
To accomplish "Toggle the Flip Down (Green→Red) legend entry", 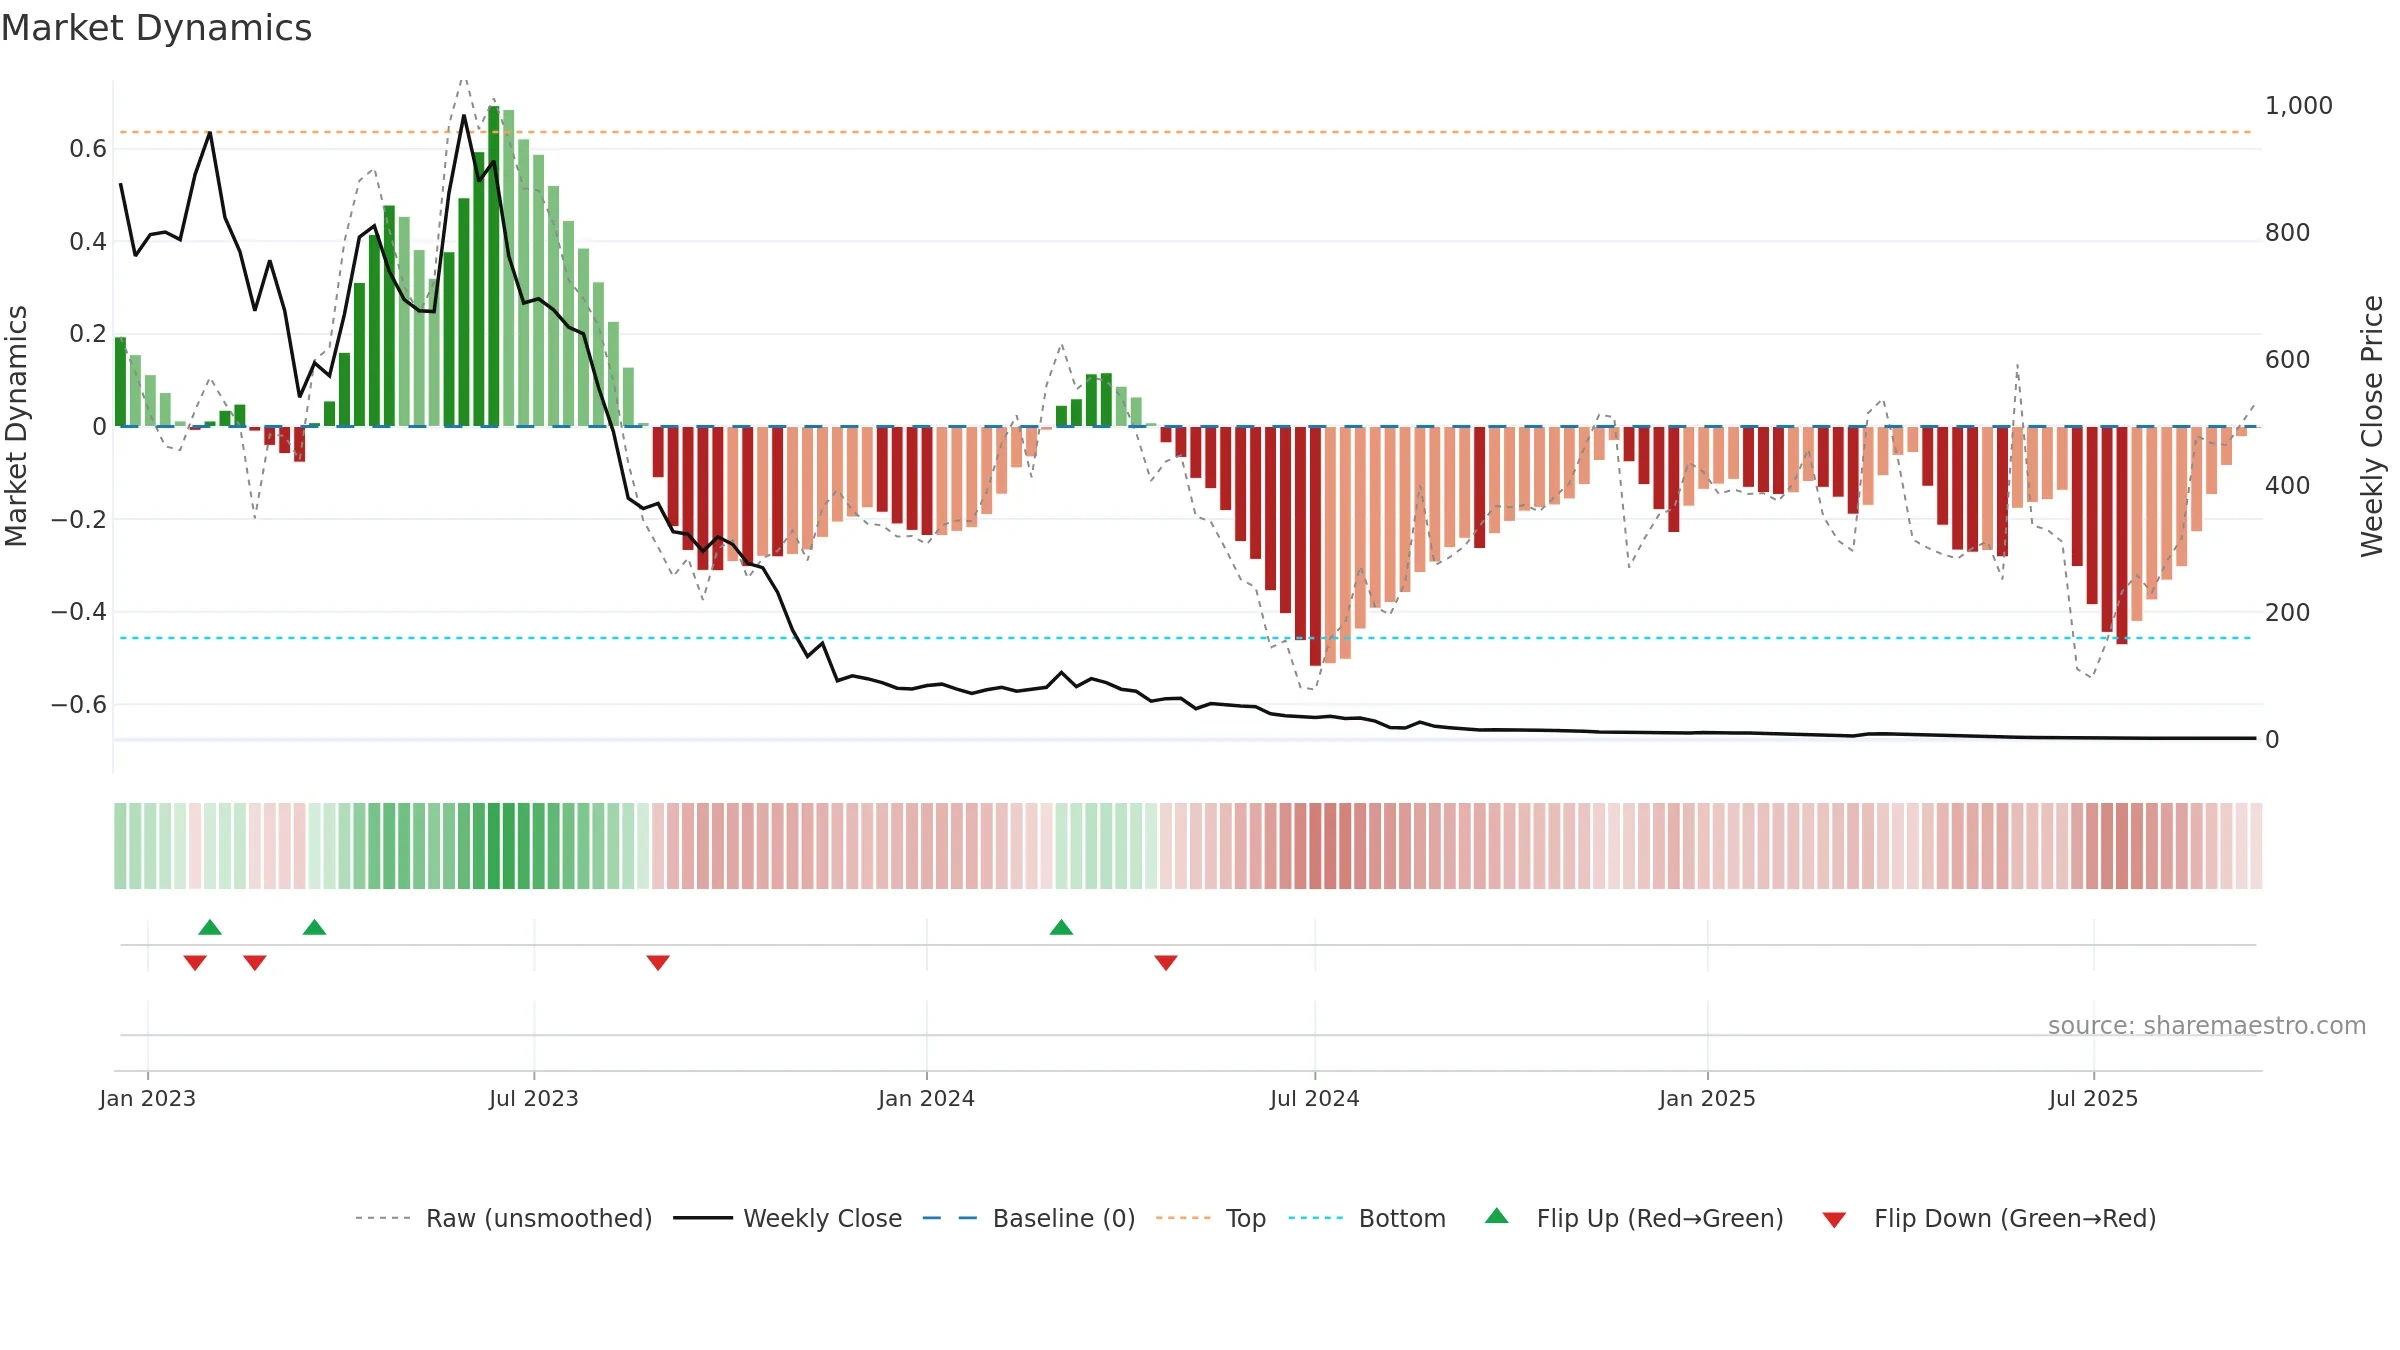I will click(1988, 1218).
